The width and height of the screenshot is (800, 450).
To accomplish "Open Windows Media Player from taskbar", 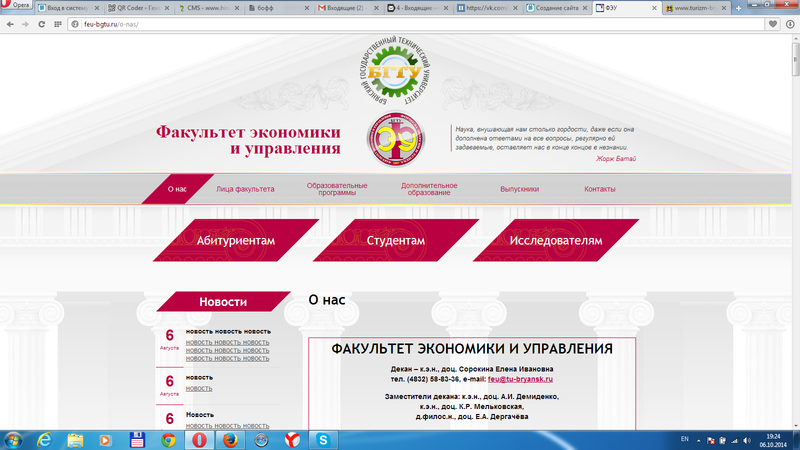I will coord(105,440).
